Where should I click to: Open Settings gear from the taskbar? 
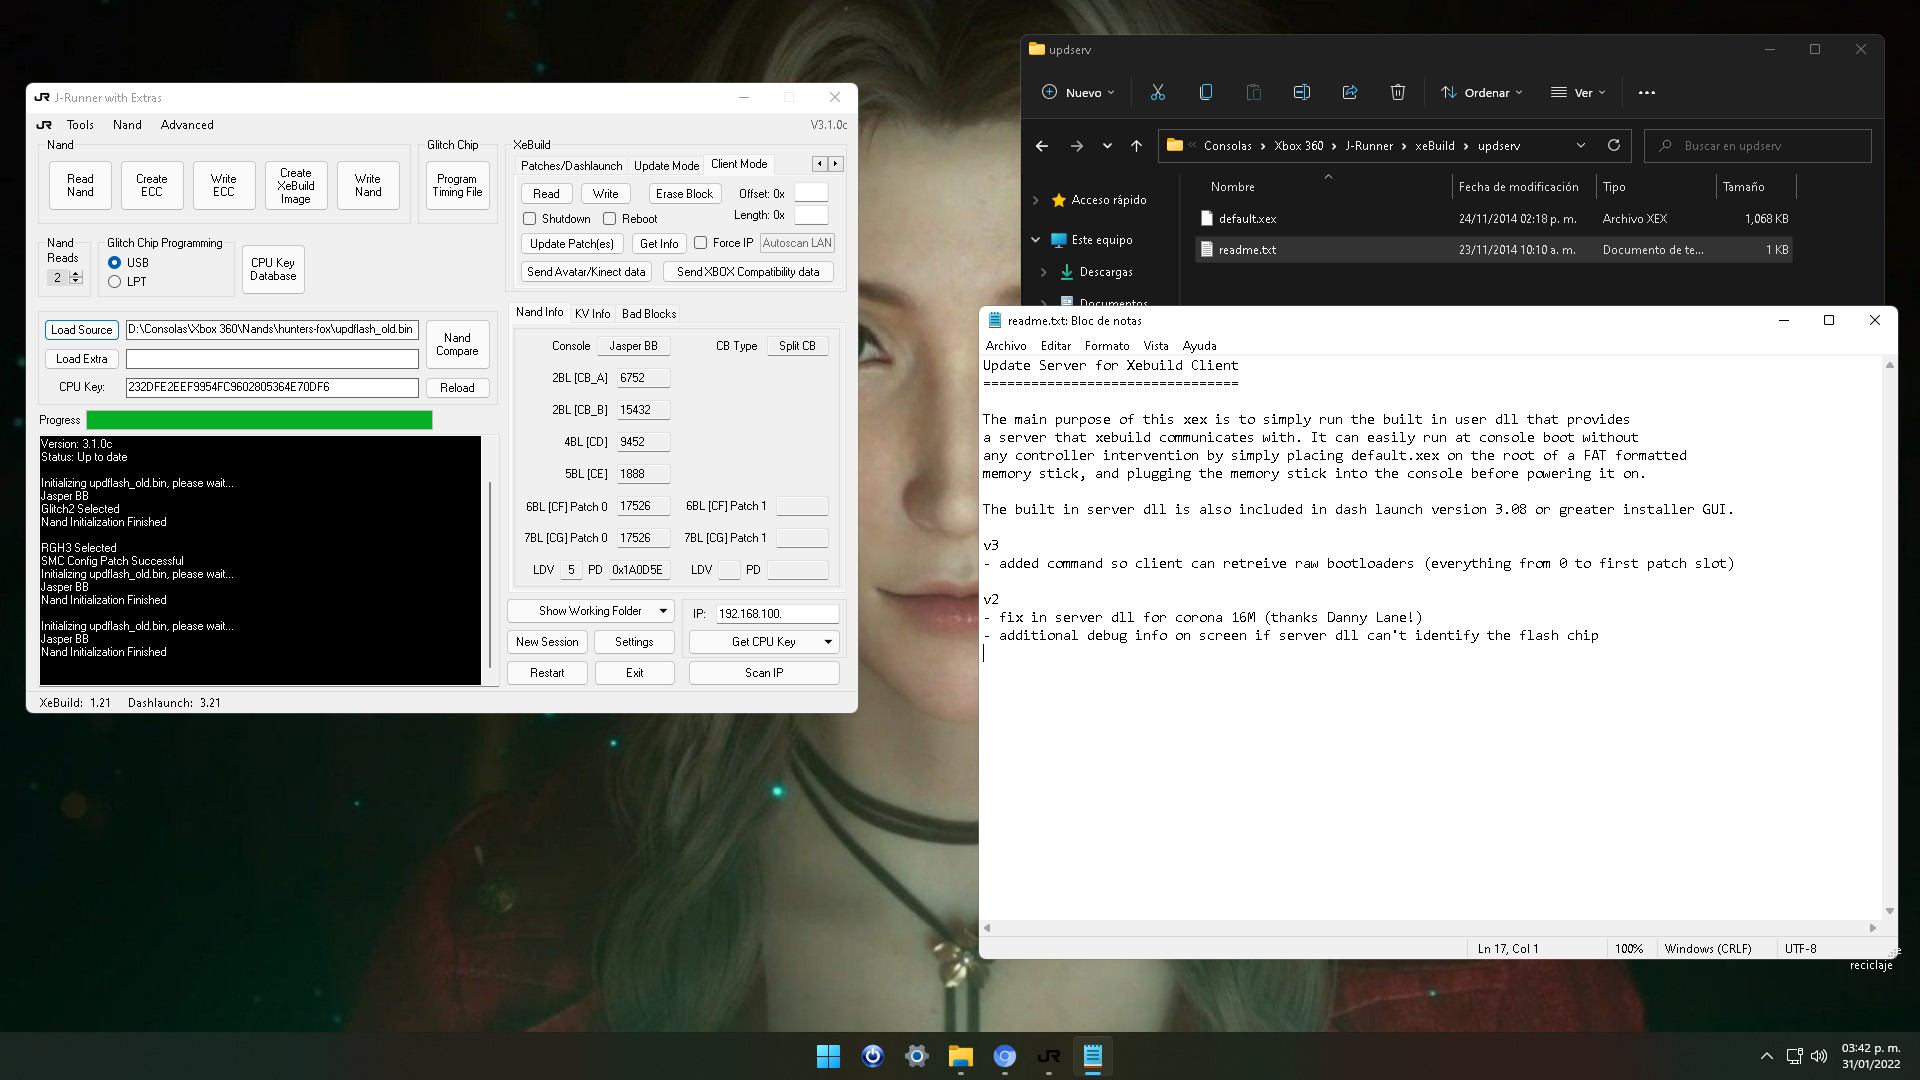coord(916,1056)
